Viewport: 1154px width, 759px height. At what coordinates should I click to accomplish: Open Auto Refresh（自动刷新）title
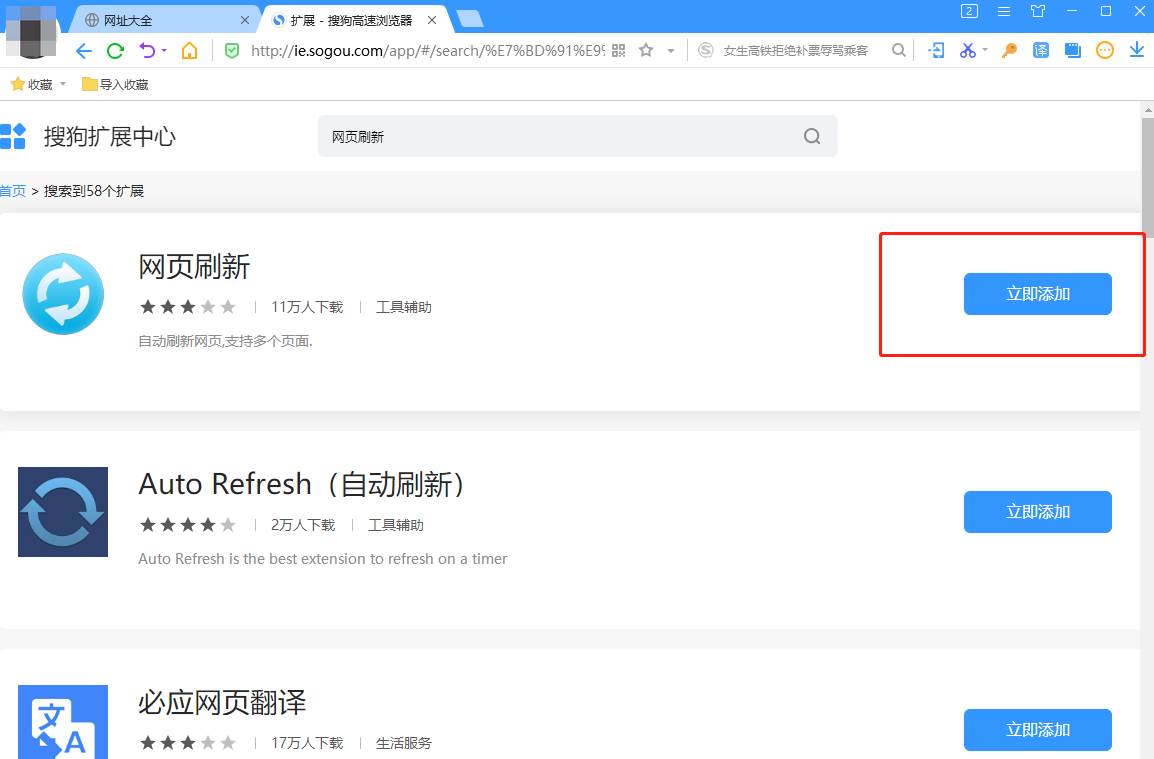(x=302, y=484)
